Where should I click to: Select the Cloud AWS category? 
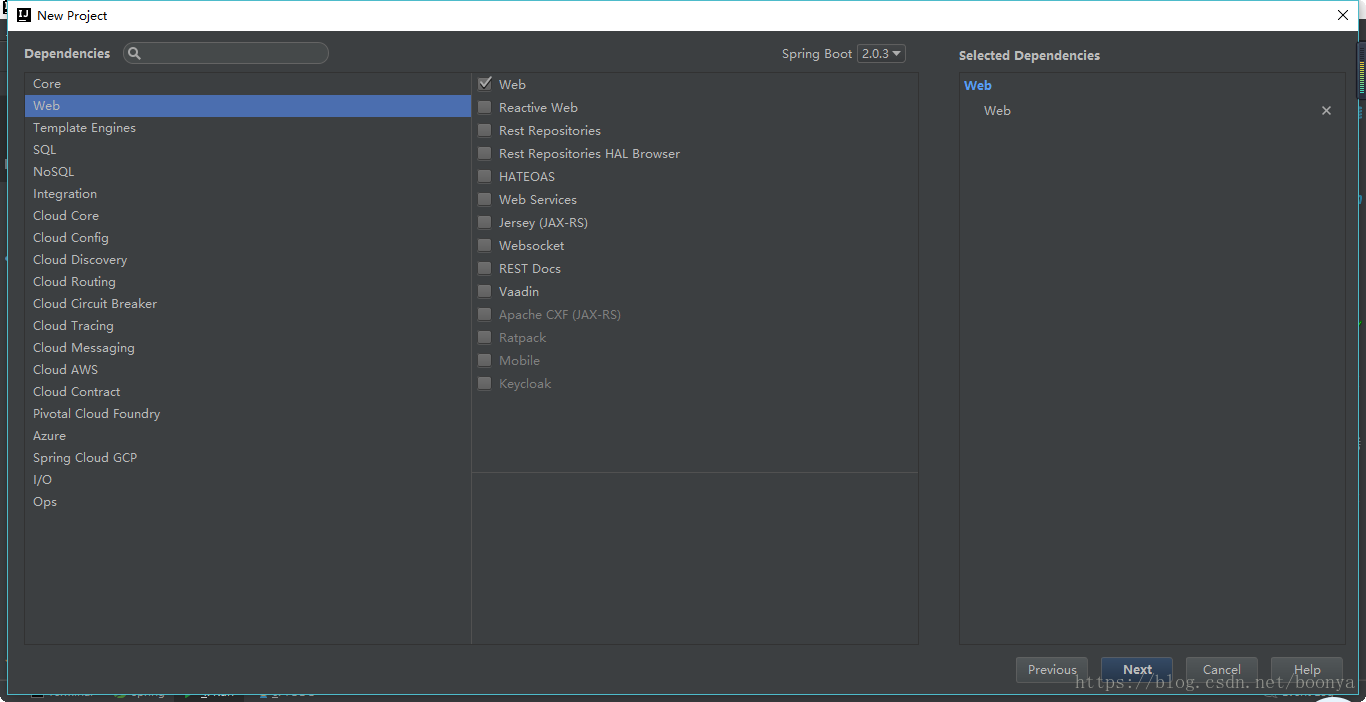click(248, 370)
